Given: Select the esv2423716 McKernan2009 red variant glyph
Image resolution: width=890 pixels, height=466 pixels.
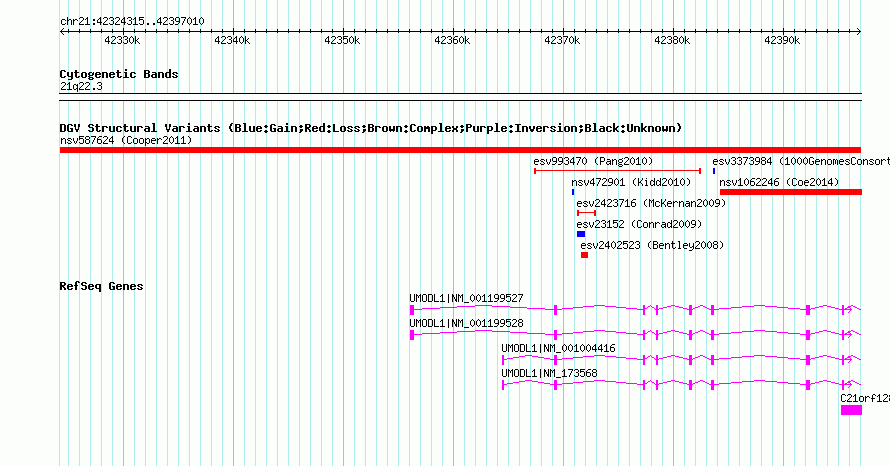Looking at the screenshot, I should pos(586,213).
